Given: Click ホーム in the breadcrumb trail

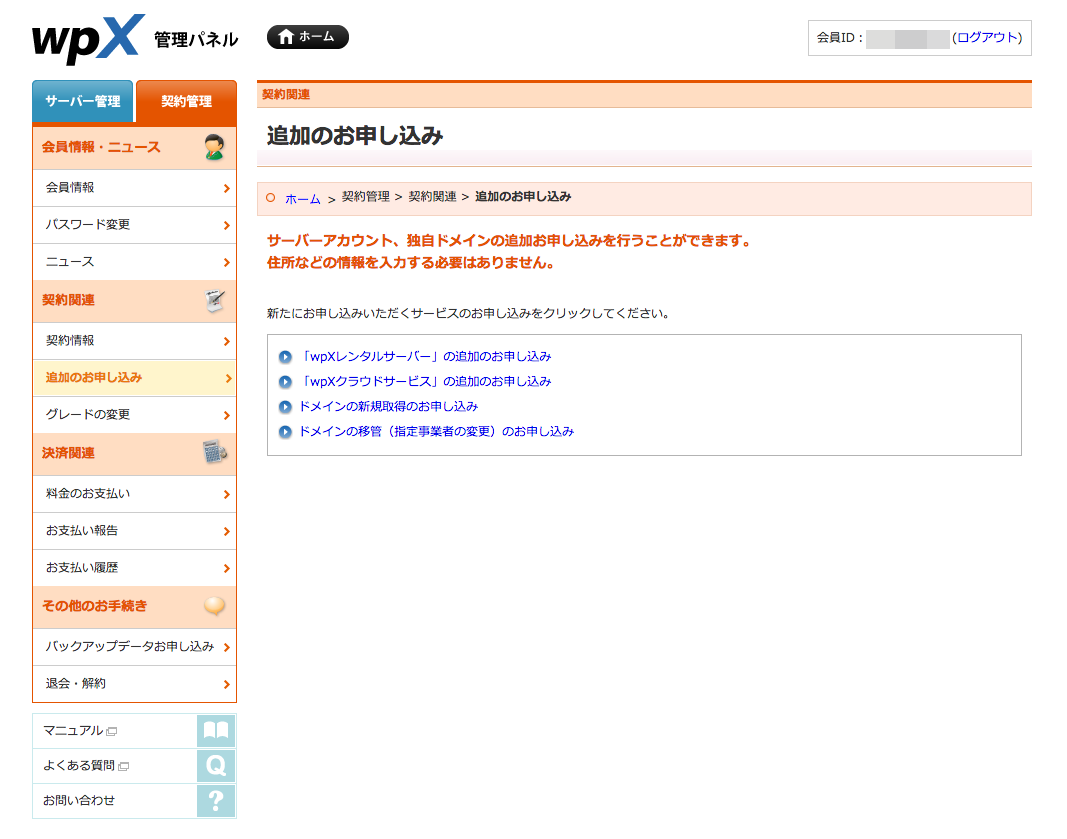Looking at the screenshot, I should (x=301, y=198).
